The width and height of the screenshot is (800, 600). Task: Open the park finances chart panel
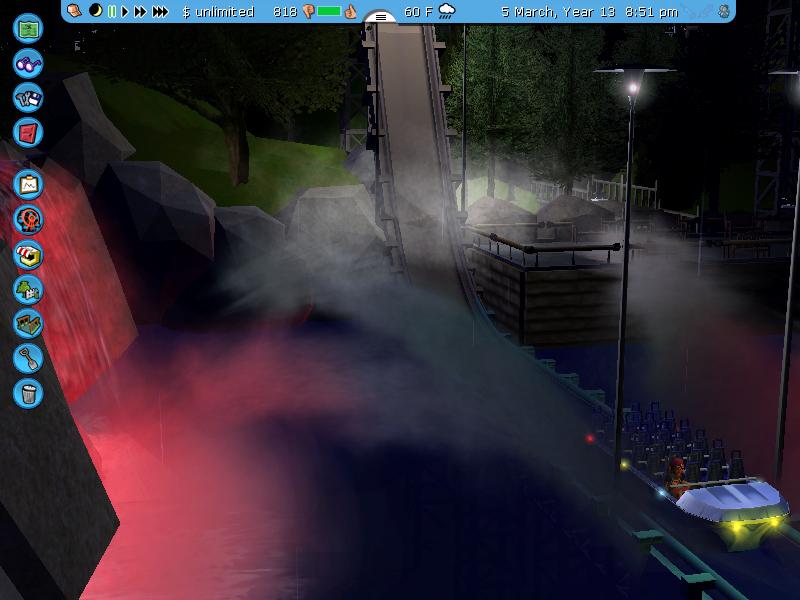coord(28,185)
